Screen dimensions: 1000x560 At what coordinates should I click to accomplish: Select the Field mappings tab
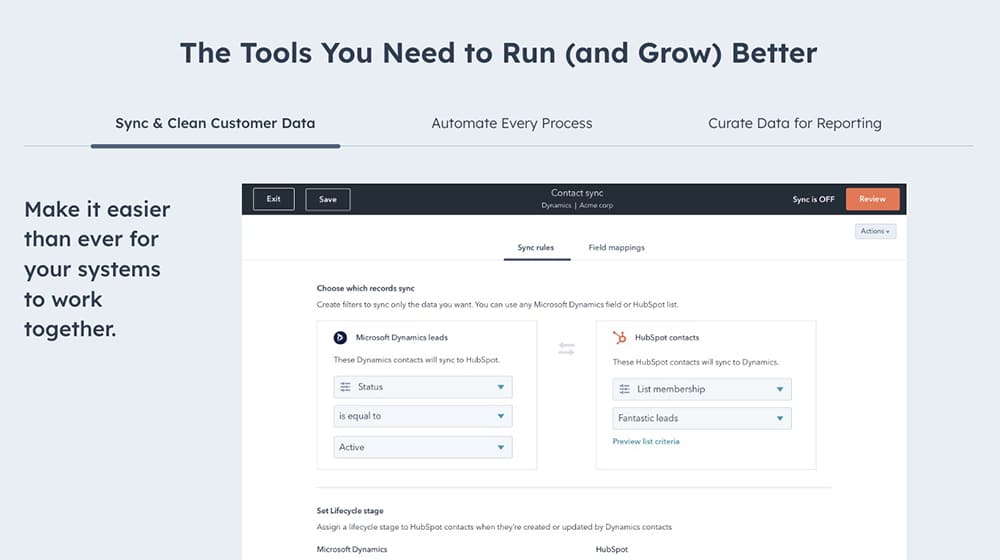pos(616,247)
